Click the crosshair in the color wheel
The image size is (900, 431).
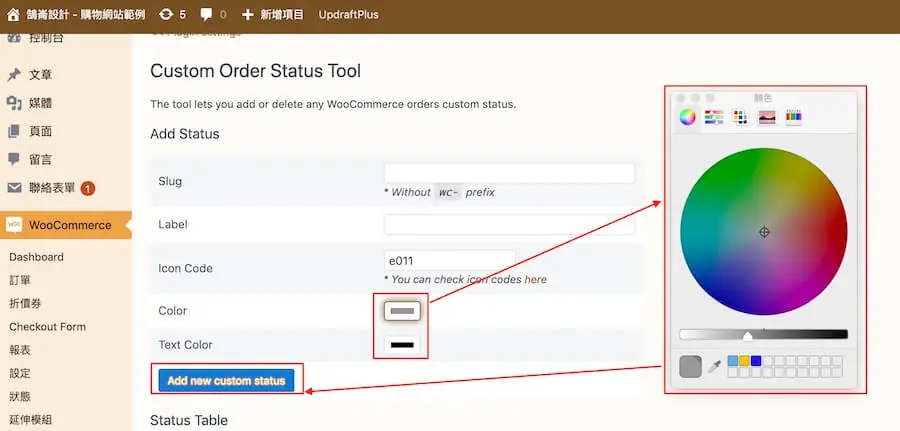point(764,232)
